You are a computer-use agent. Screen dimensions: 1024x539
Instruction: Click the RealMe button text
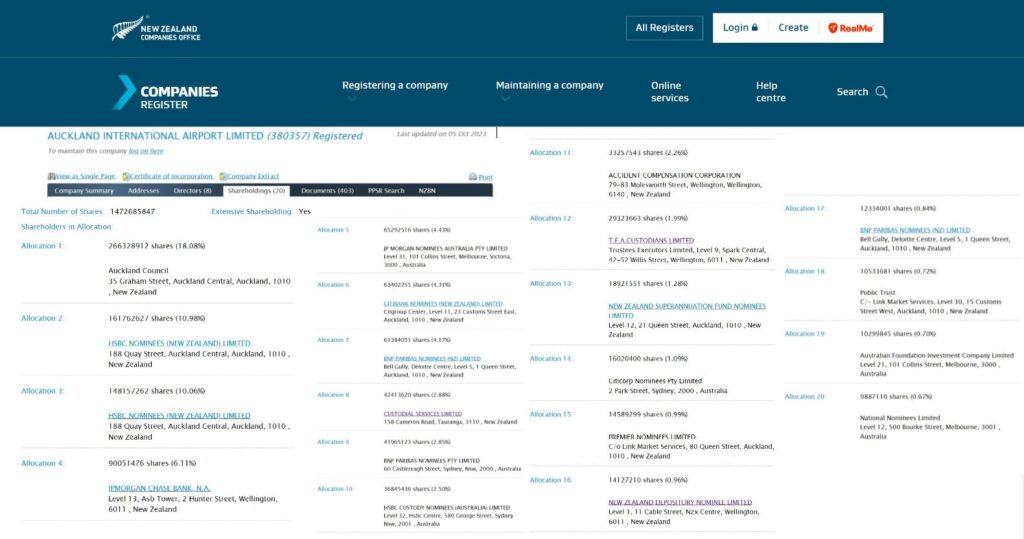(856, 28)
